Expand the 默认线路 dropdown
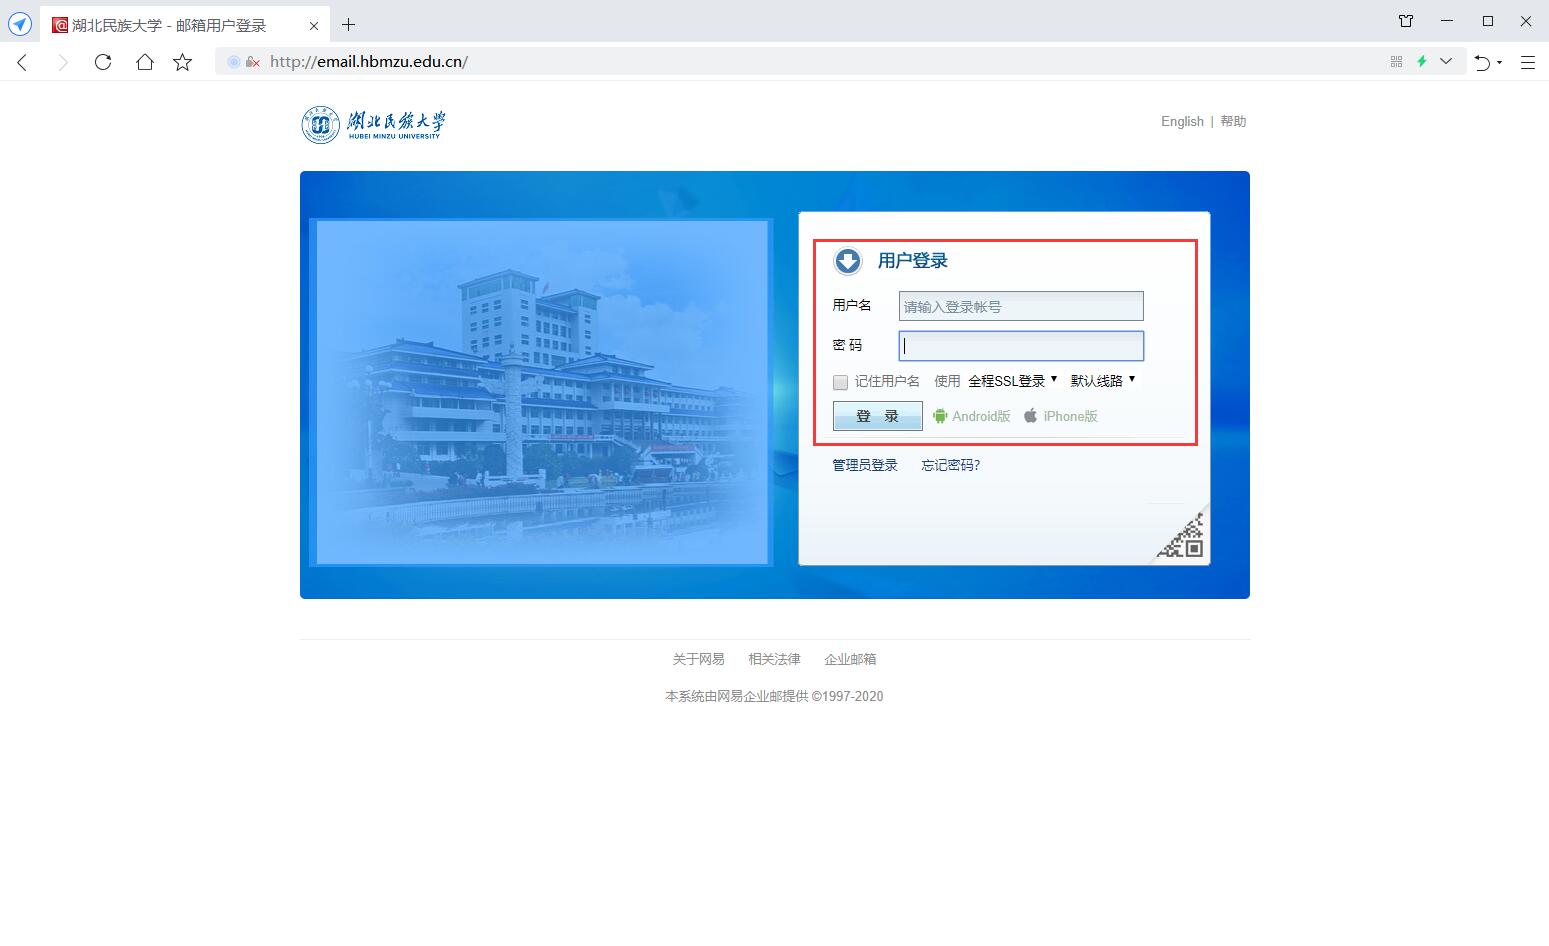This screenshot has width=1549, height=946. click(x=1103, y=381)
